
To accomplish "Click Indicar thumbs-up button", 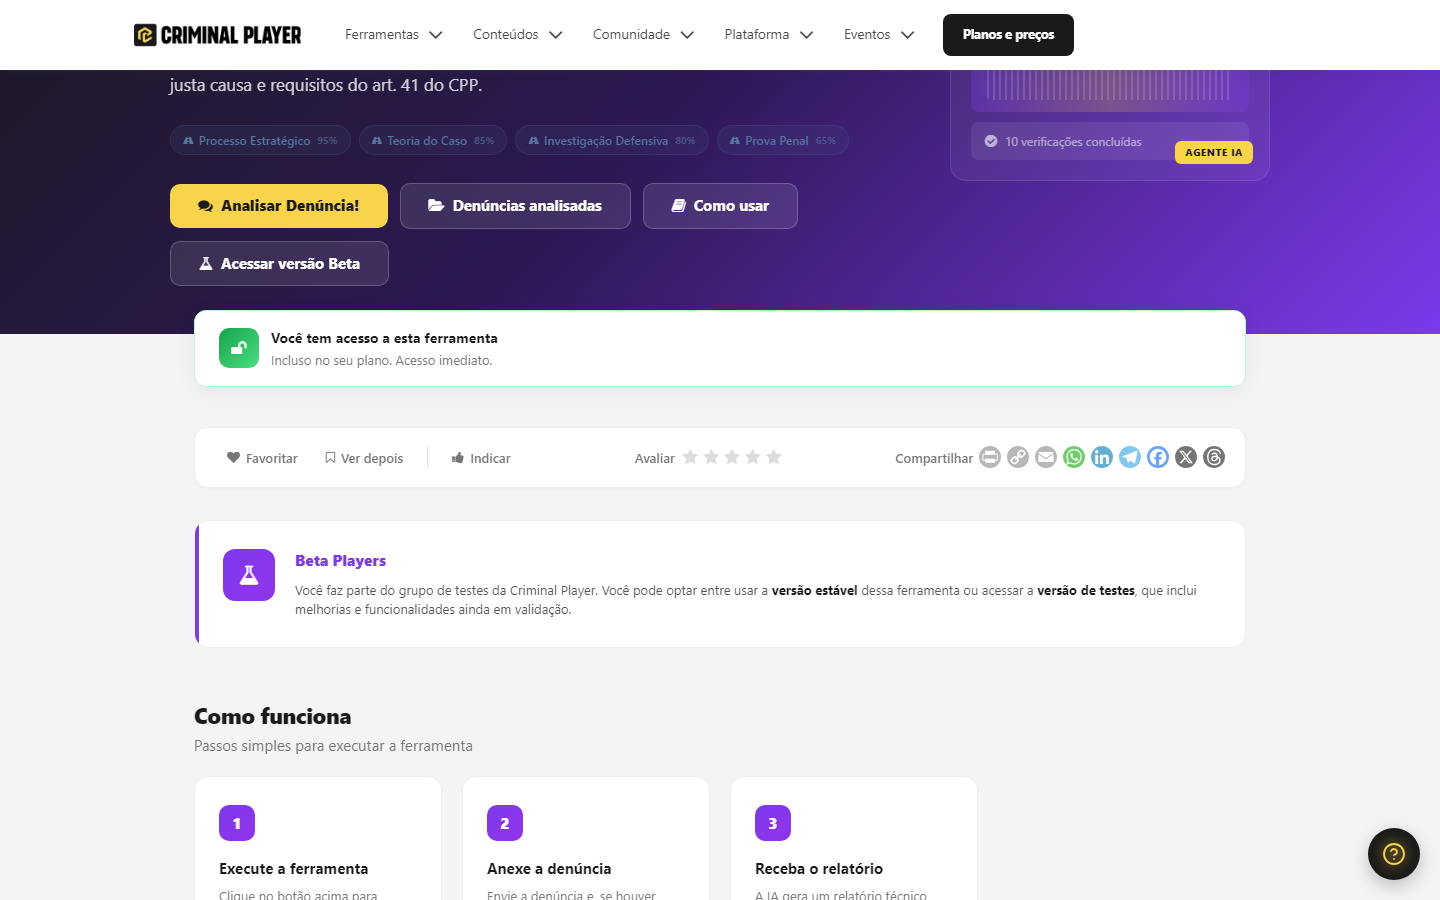I will pyautogui.click(x=481, y=458).
